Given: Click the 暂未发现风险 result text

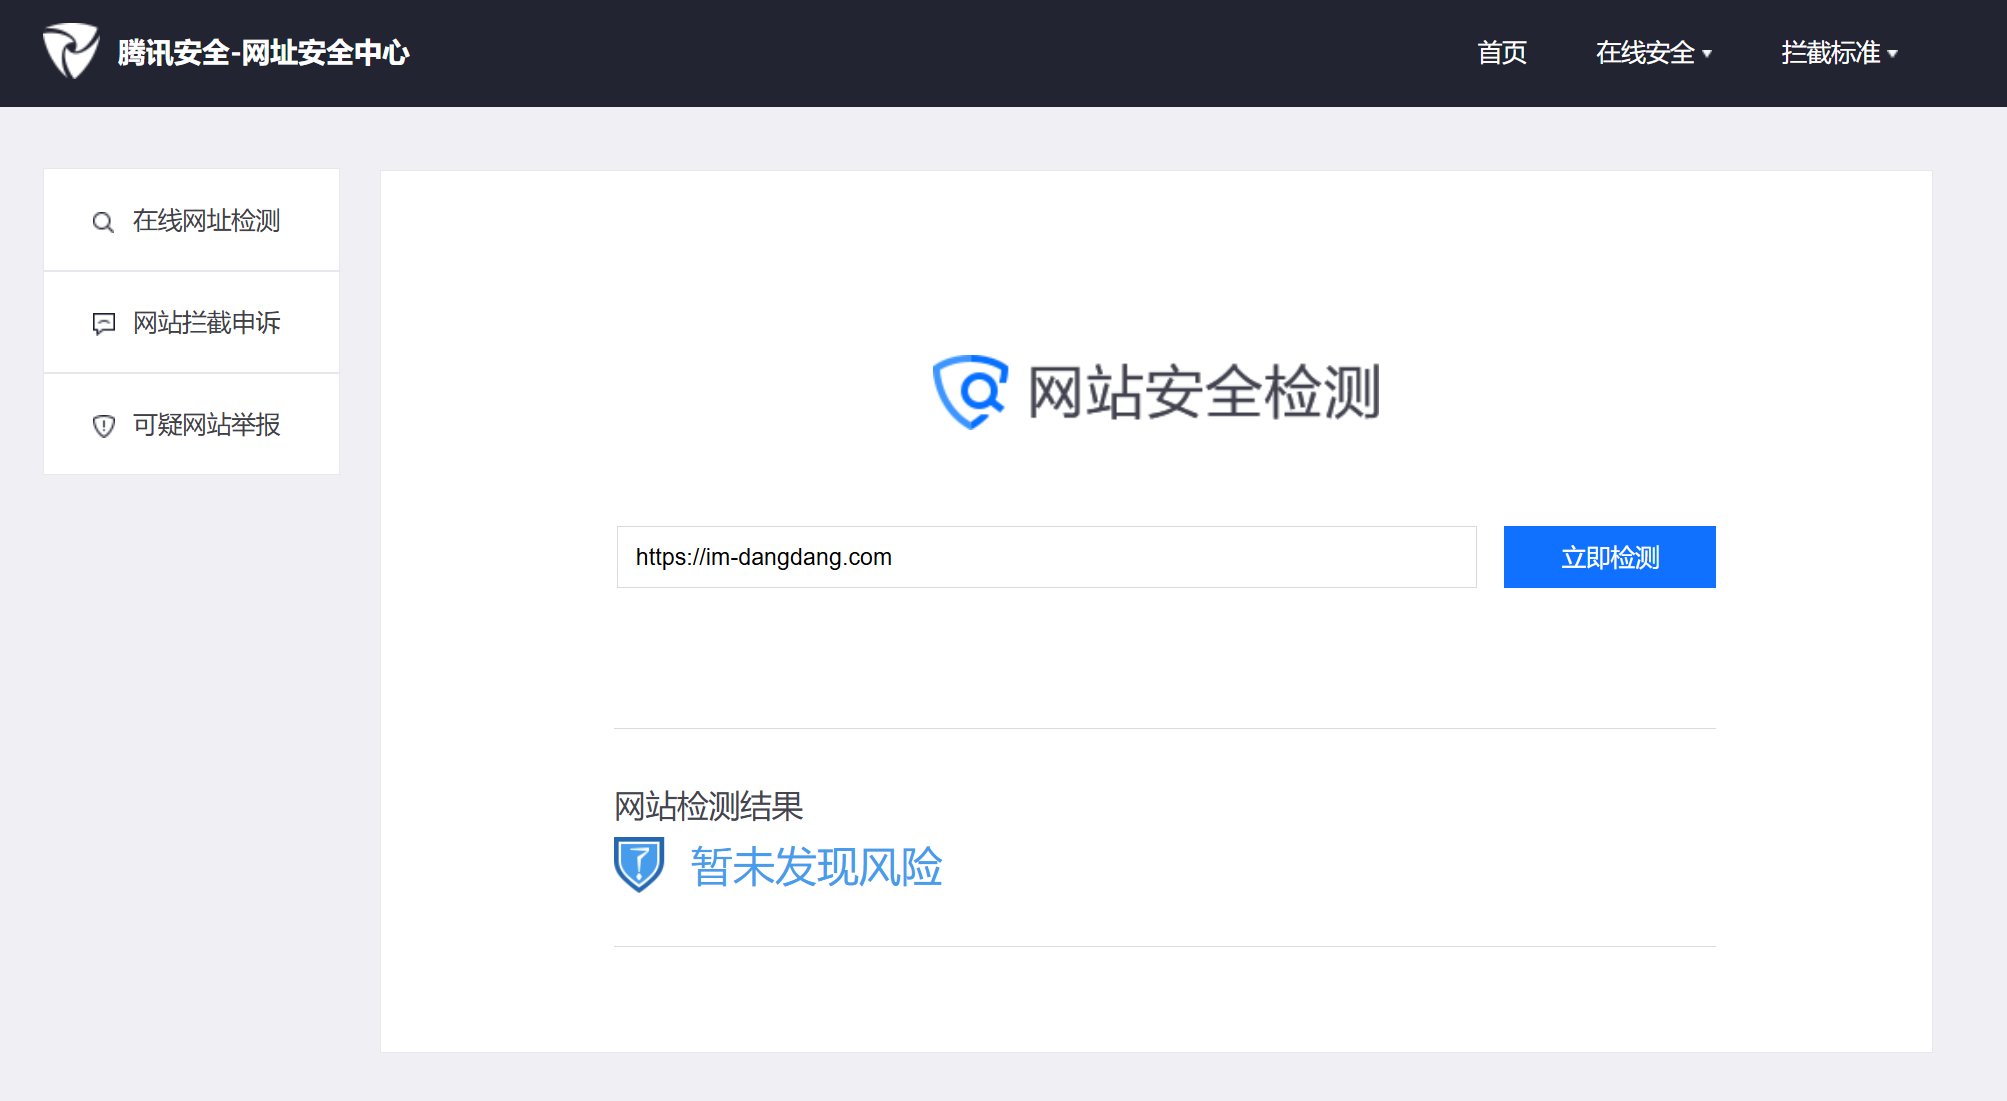Looking at the screenshot, I should pyautogui.click(x=816, y=867).
